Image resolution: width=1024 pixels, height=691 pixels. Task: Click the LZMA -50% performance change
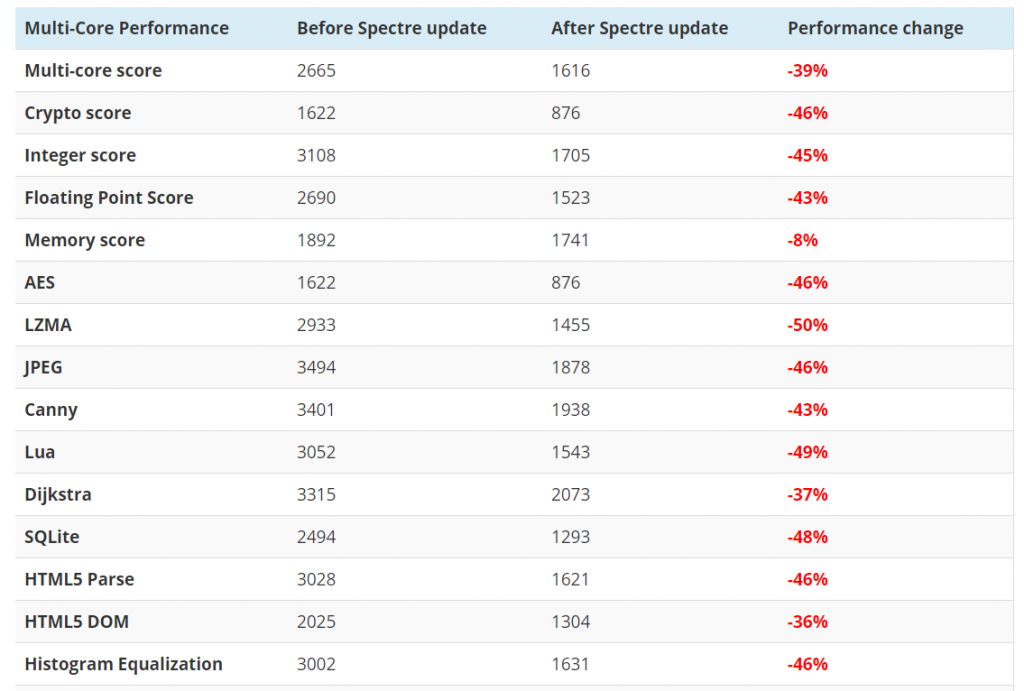(x=808, y=325)
